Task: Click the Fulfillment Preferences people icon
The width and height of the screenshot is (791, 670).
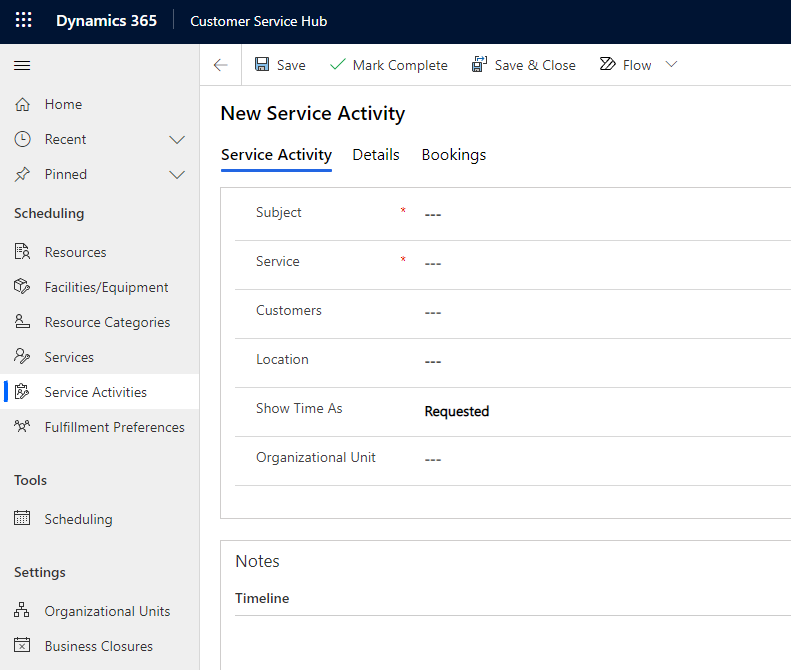Action: pyautogui.click(x=22, y=426)
